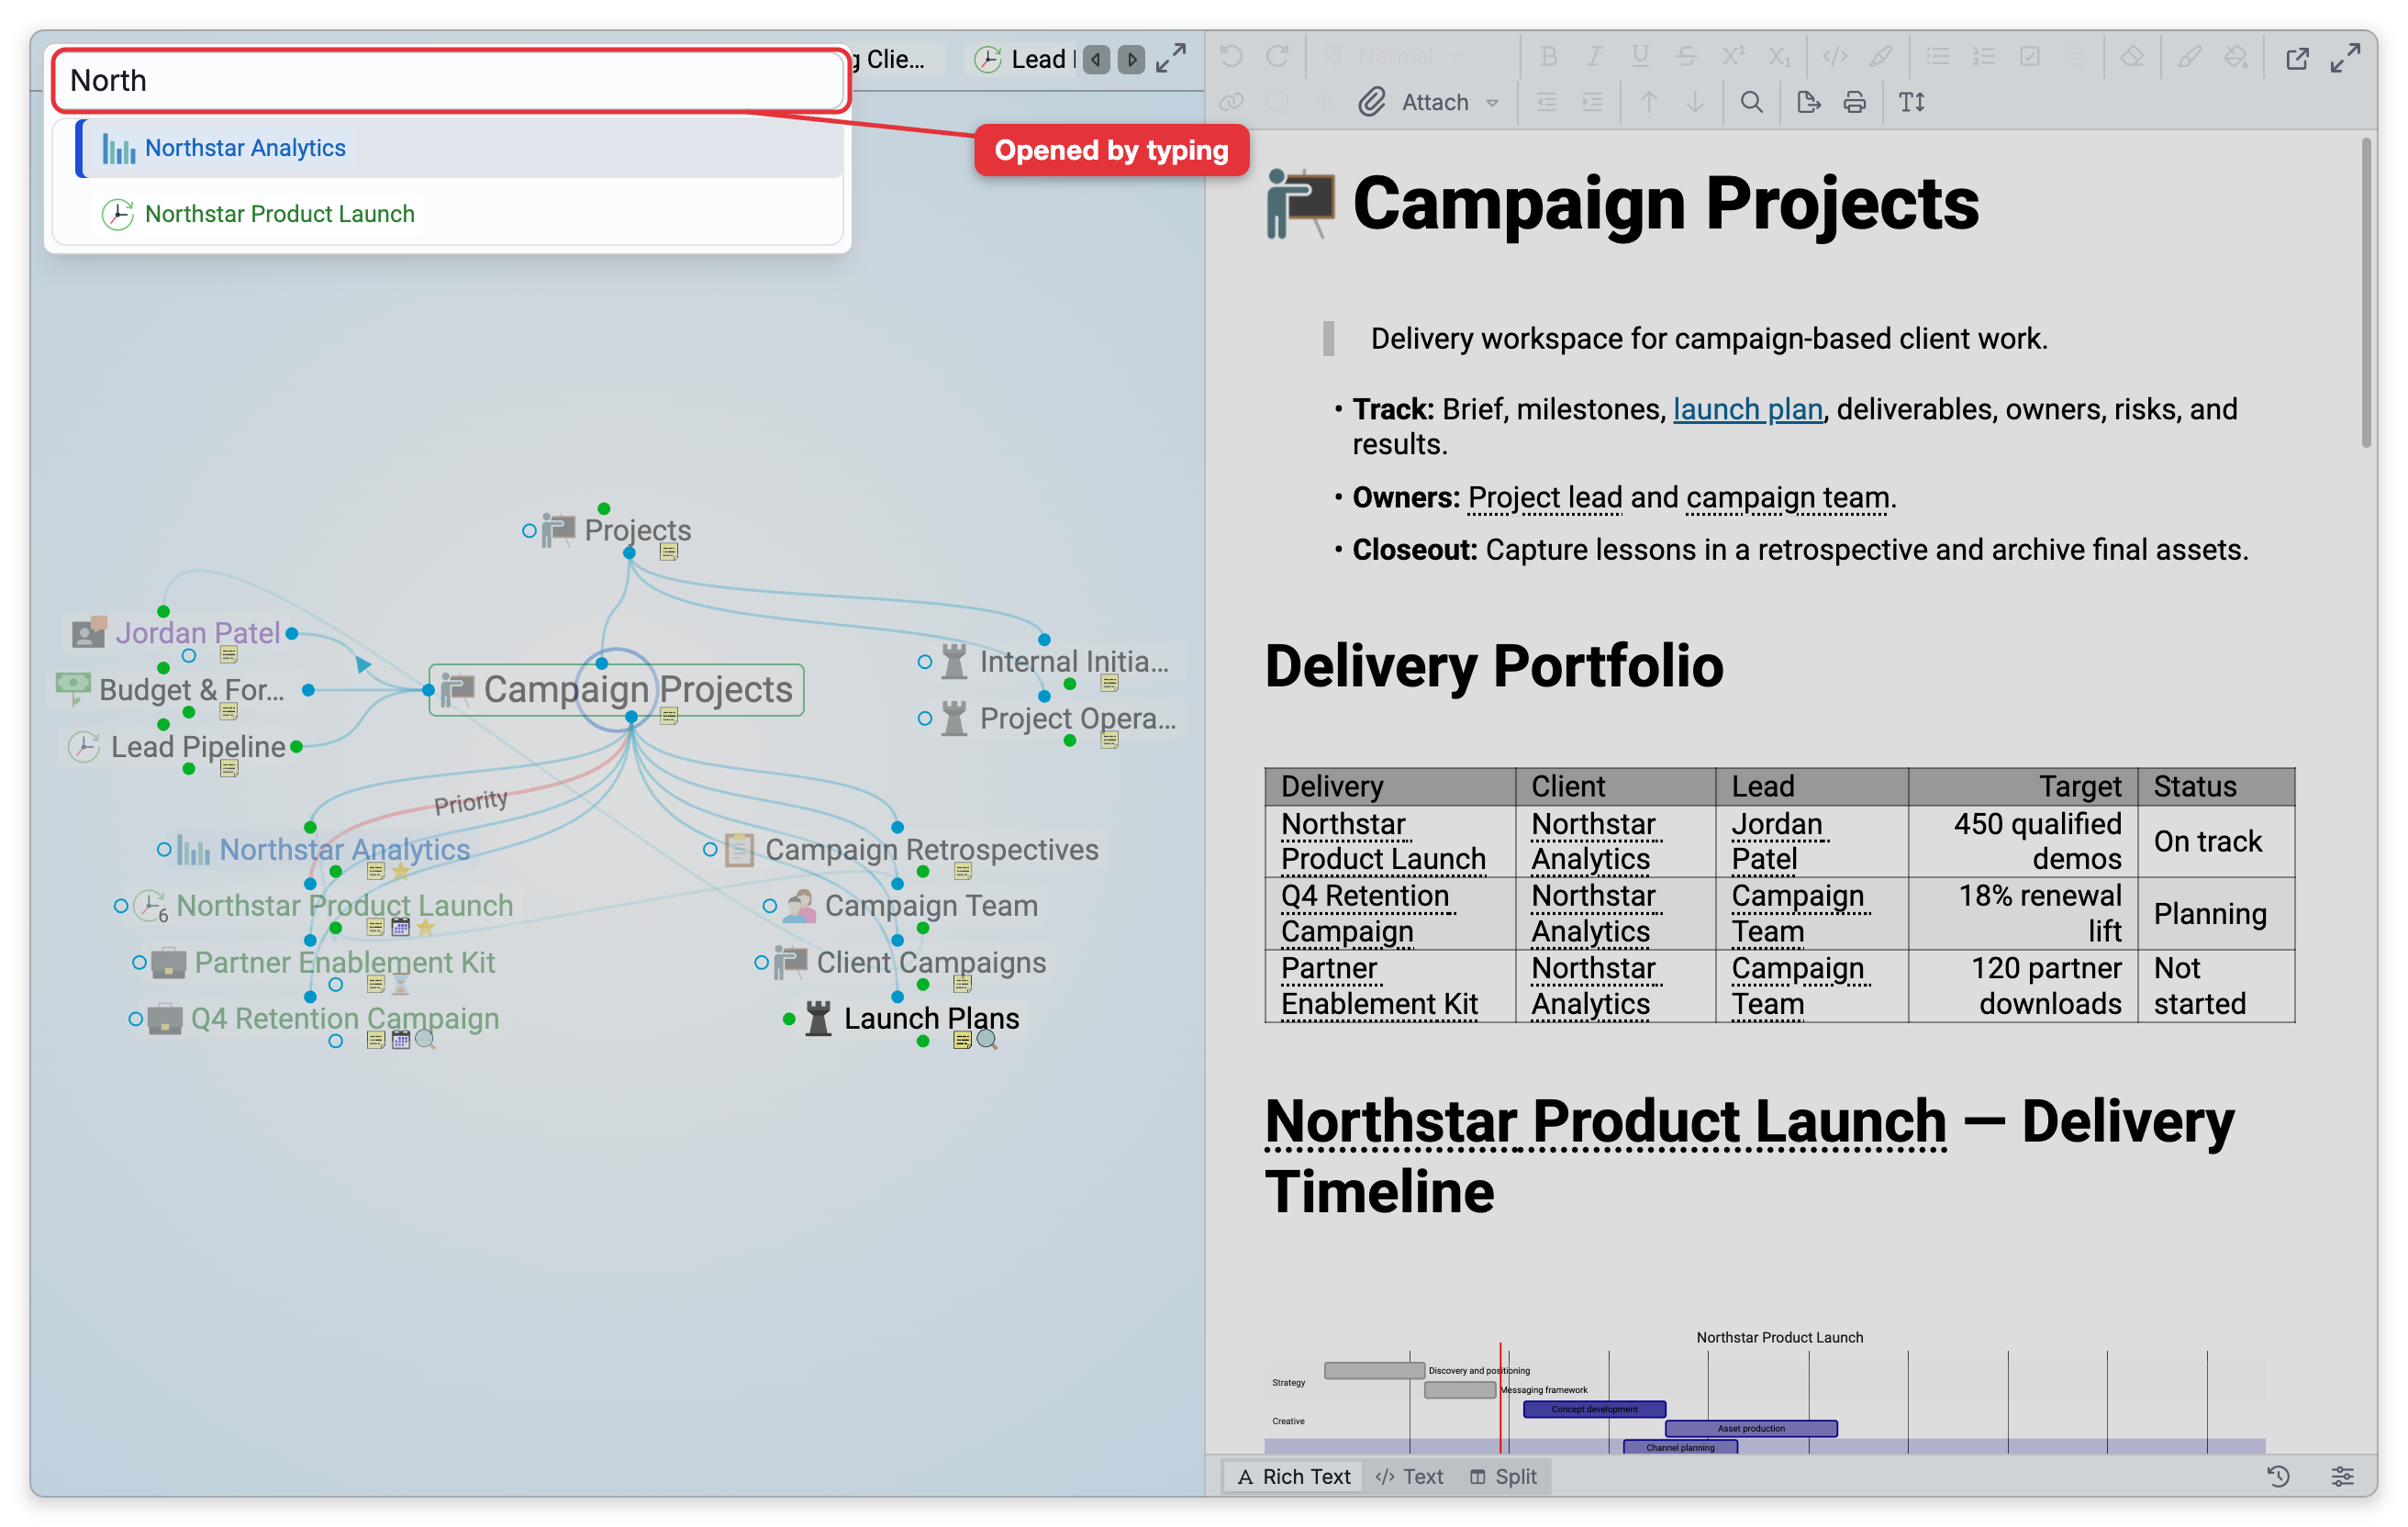The width and height of the screenshot is (2408, 1527).
Task: Click the Concept development Gantt bar
Action: click(1593, 1409)
